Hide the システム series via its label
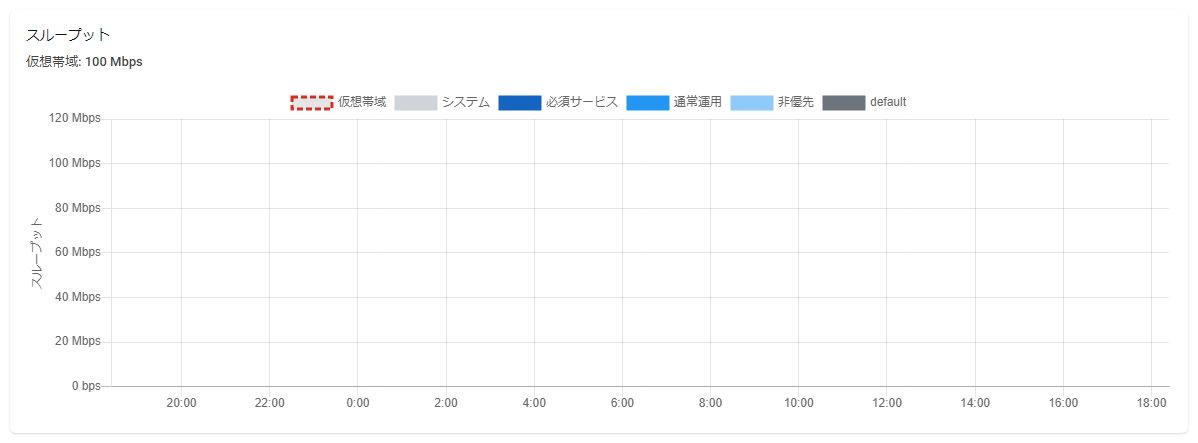Image resolution: width=1198 pixels, height=443 pixels. 466,102
